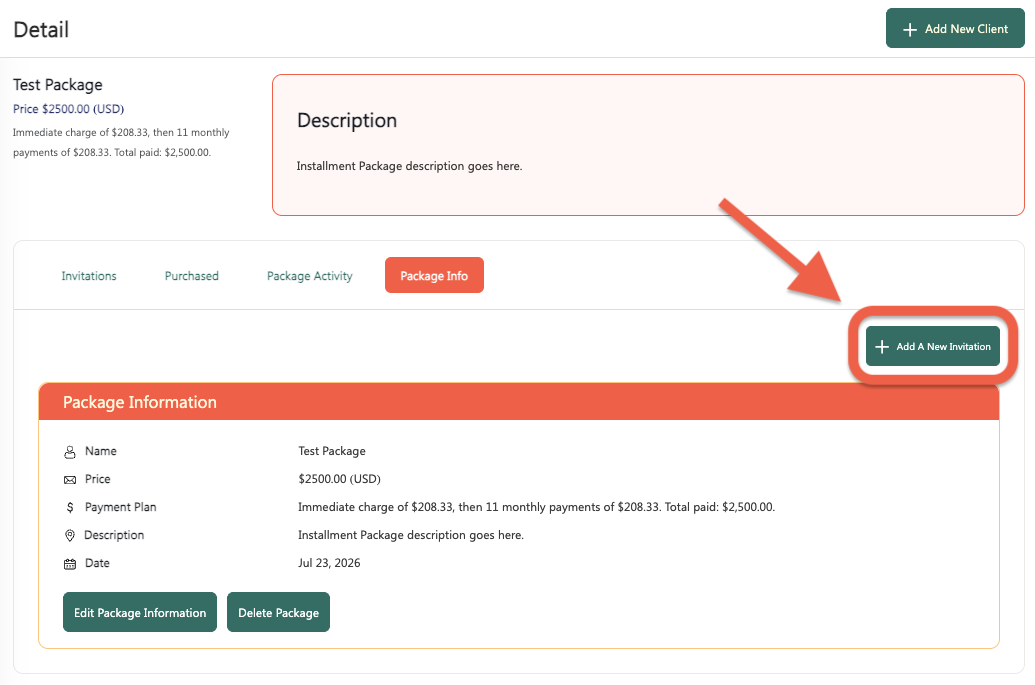Click the Test Package title at top left
Image resolution: width=1035 pixels, height=685 pixels.
click(58, 85)
